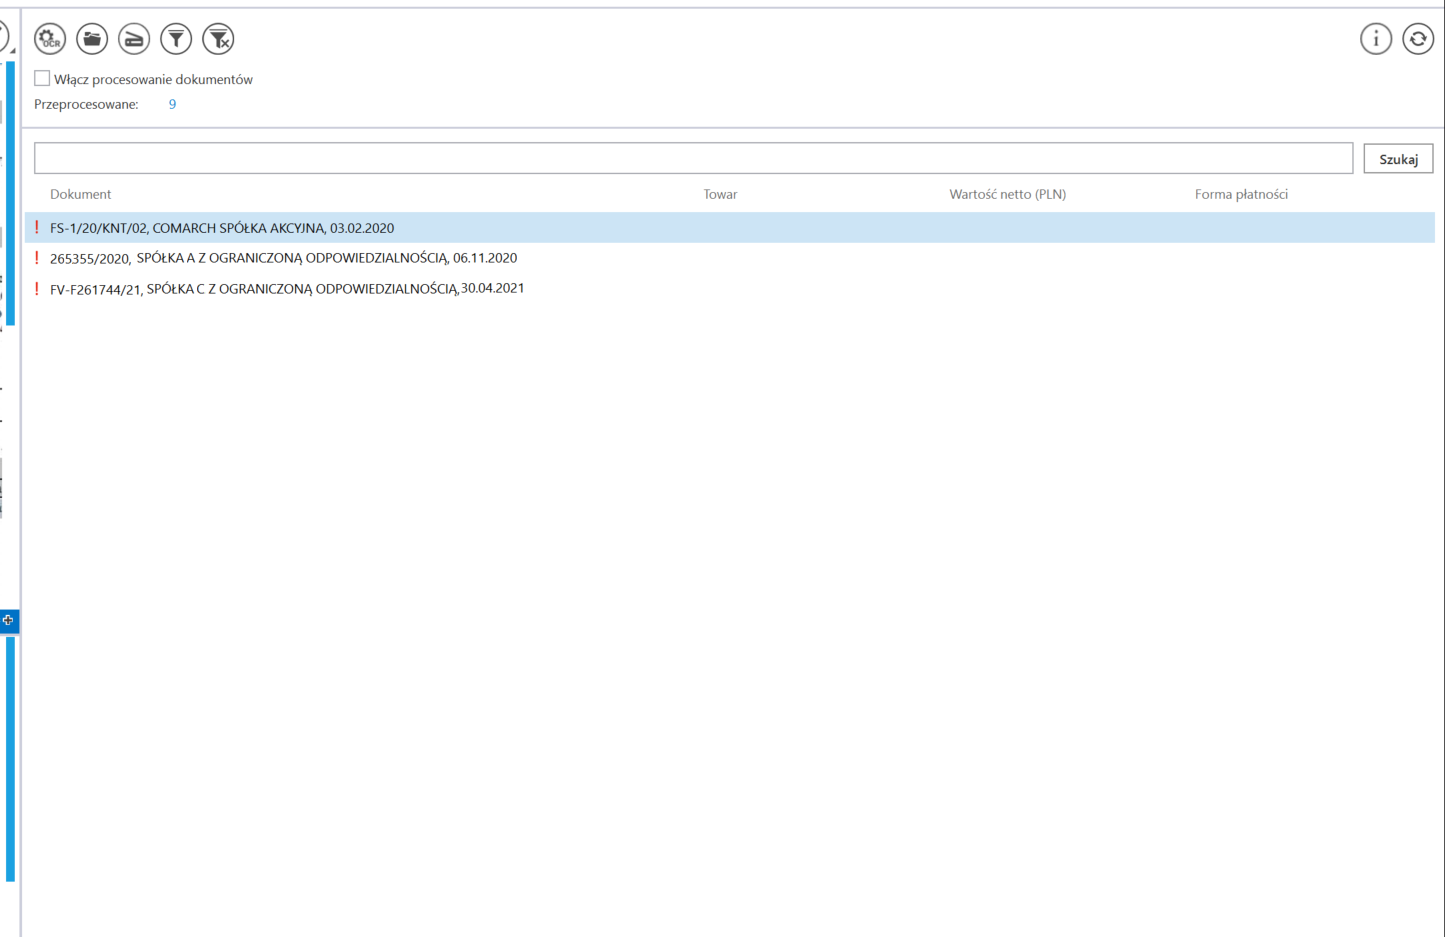Enable 'Włącz procesowanie dokumentów' checkbox
Viewport: 1445px width, 937px height.
(x=42, y=78)
